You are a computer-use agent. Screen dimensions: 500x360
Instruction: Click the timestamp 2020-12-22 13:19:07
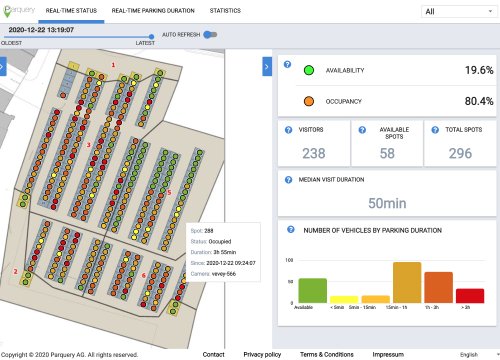[41, 30]
